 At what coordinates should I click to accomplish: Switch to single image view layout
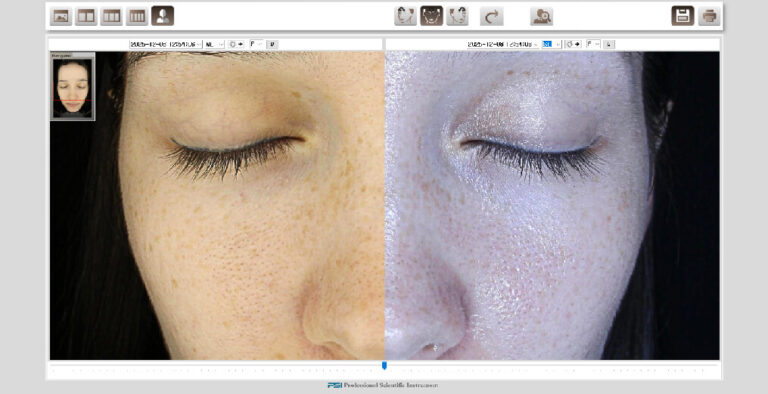point(61,17)
